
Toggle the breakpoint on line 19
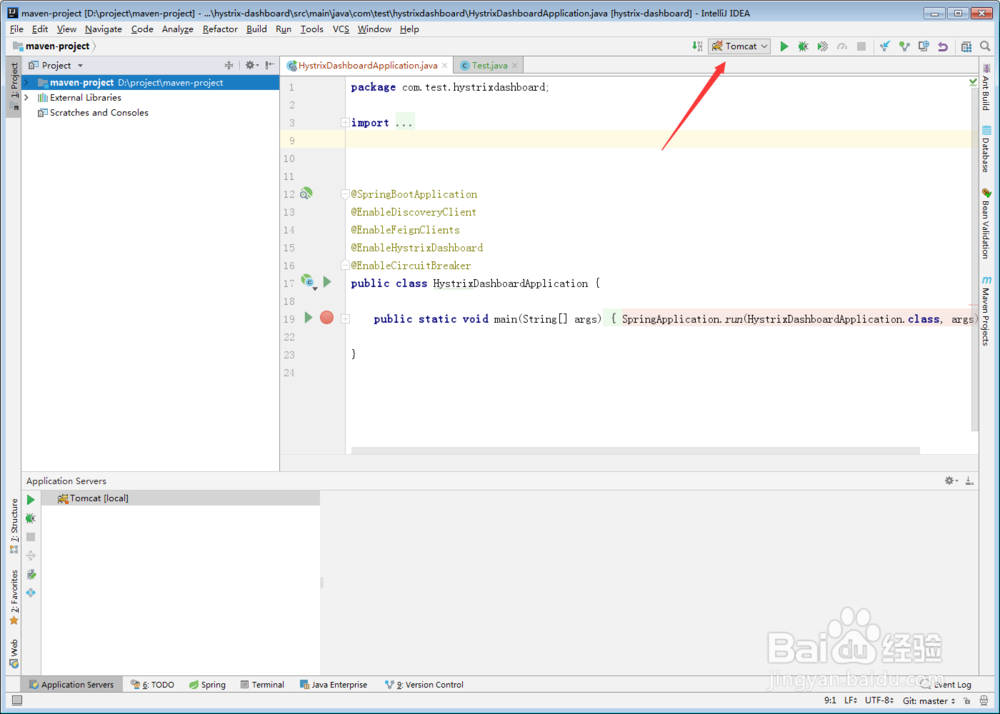pyautogui.click(x=327, y=317)
